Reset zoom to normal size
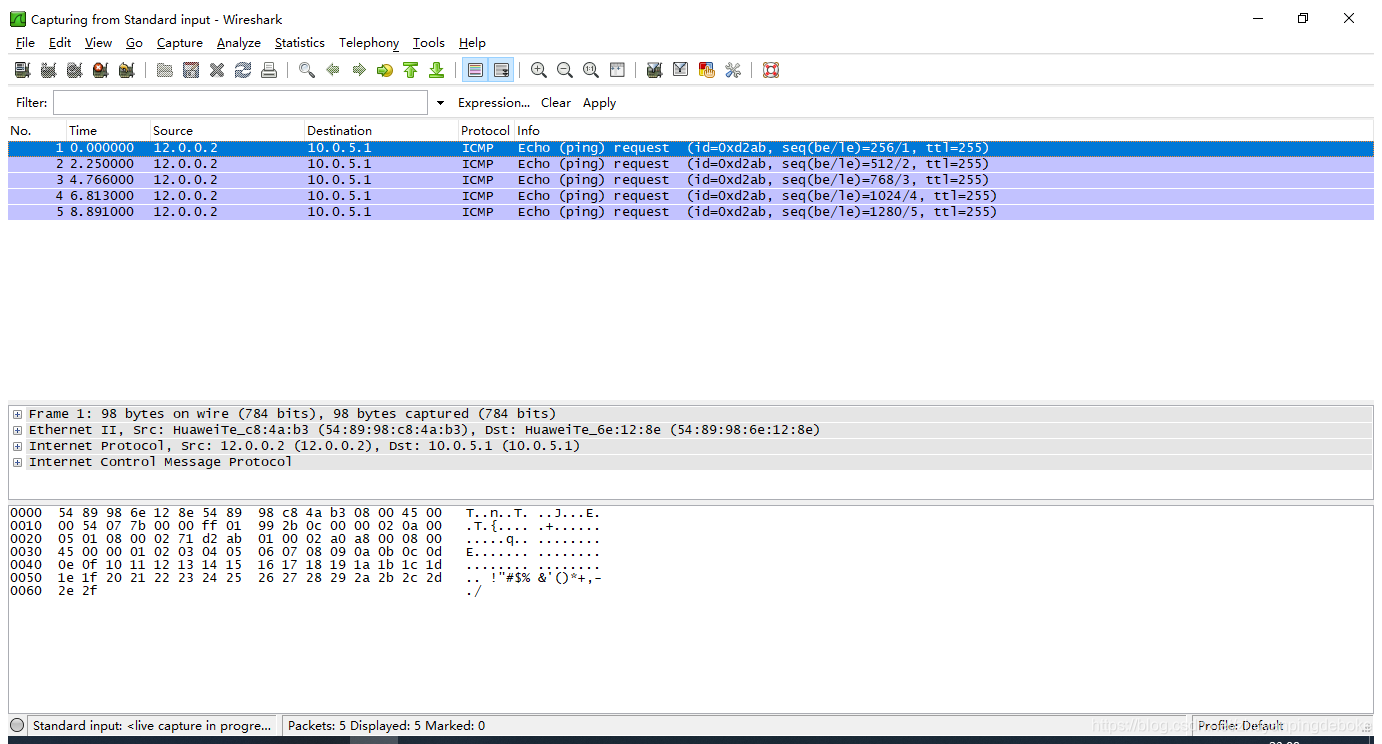This screenshot has height=744, width=1382. (x=591, y=70)
